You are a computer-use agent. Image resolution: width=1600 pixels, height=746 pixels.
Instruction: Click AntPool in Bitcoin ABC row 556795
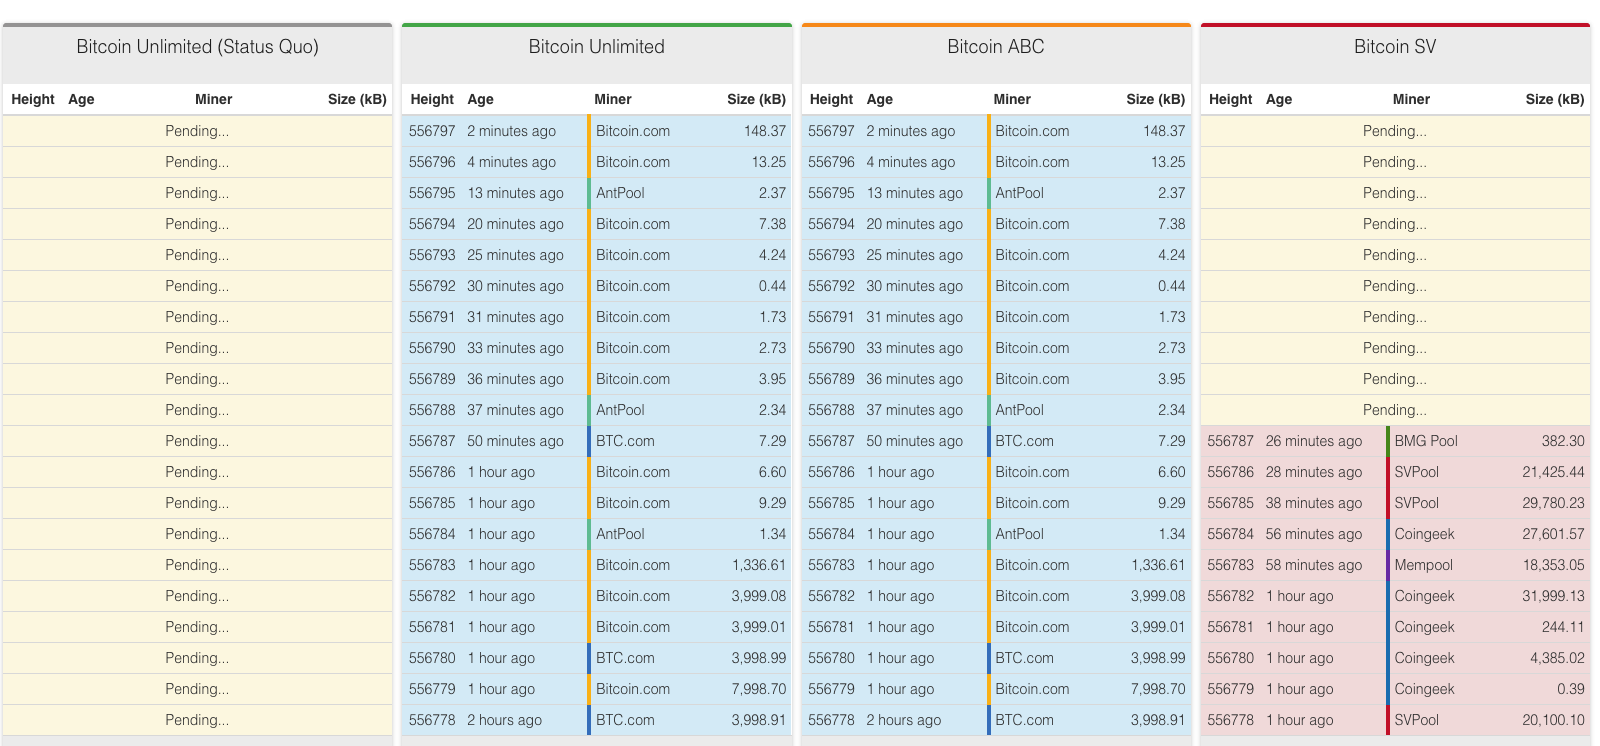click(1019, 193)
